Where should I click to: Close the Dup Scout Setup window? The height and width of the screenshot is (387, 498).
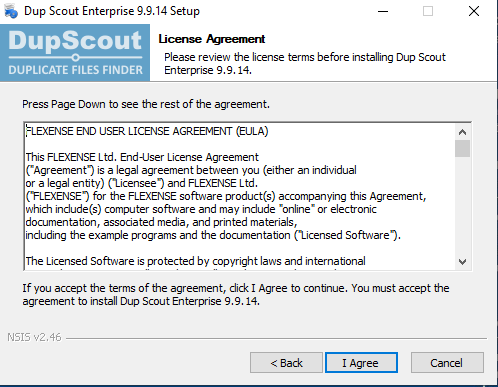[x=474, y=11]
